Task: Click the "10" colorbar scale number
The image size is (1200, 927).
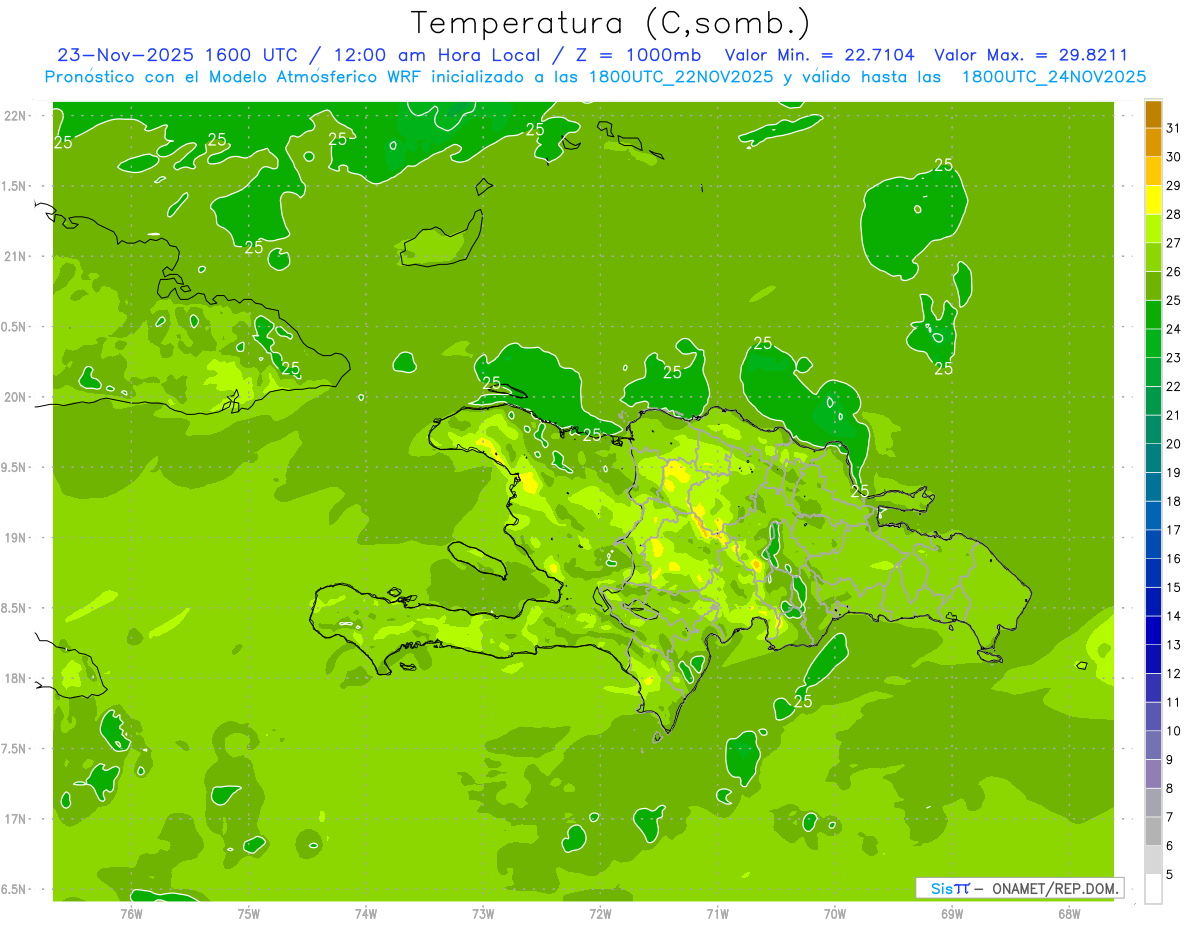Action: tap(1174, 731)
